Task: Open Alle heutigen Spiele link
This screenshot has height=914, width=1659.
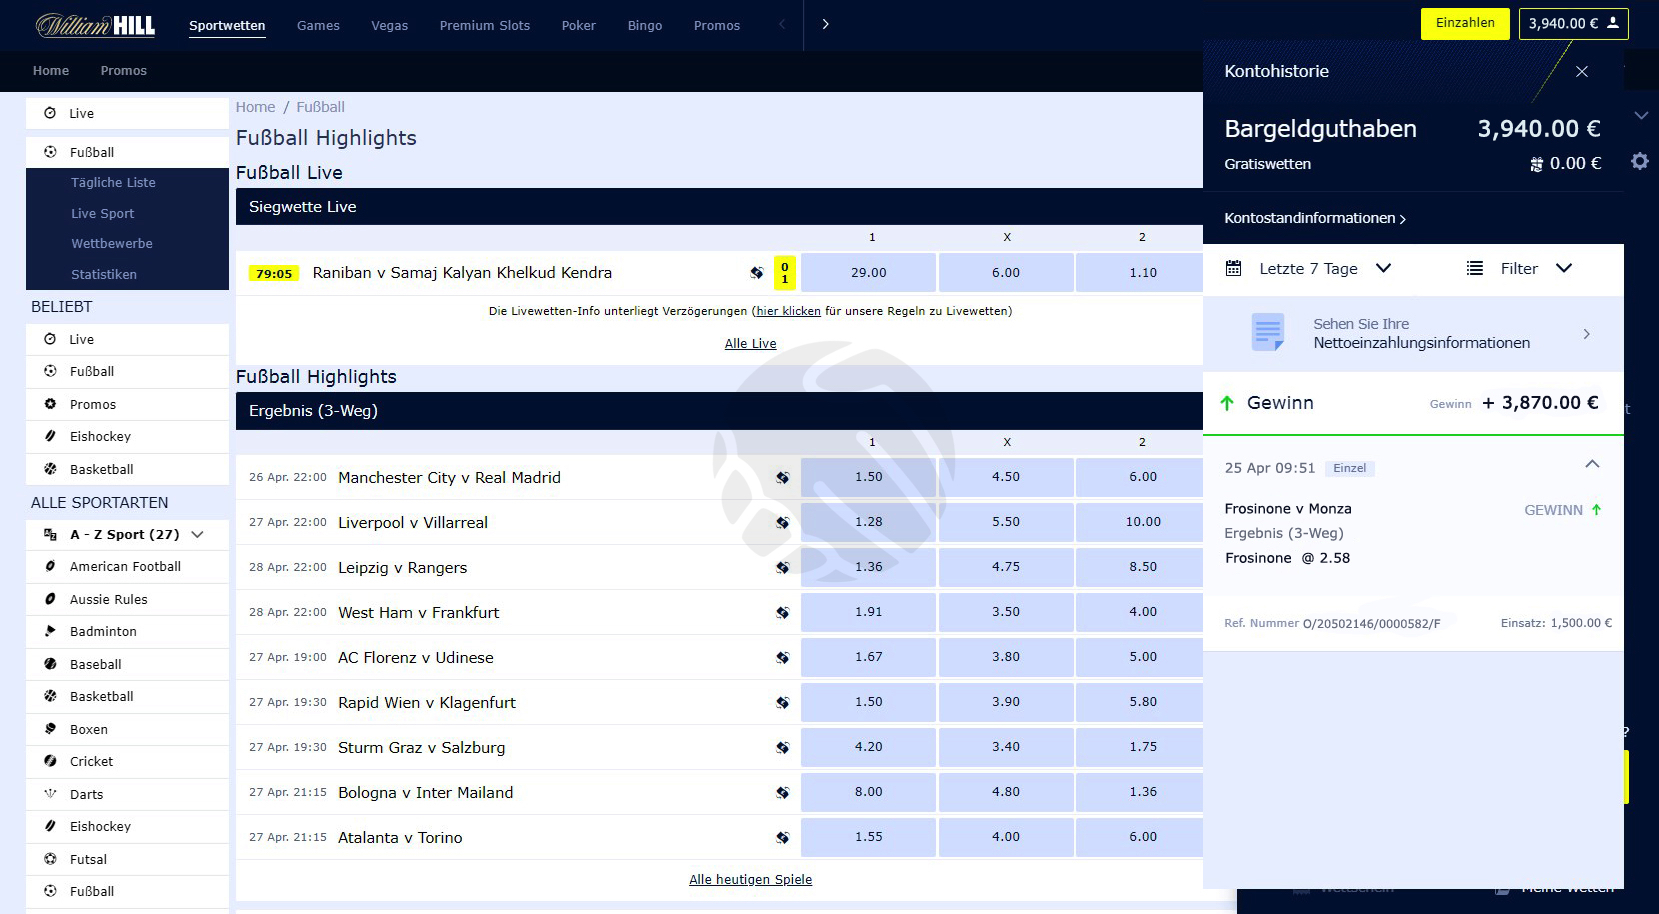Action: [750, 880]
